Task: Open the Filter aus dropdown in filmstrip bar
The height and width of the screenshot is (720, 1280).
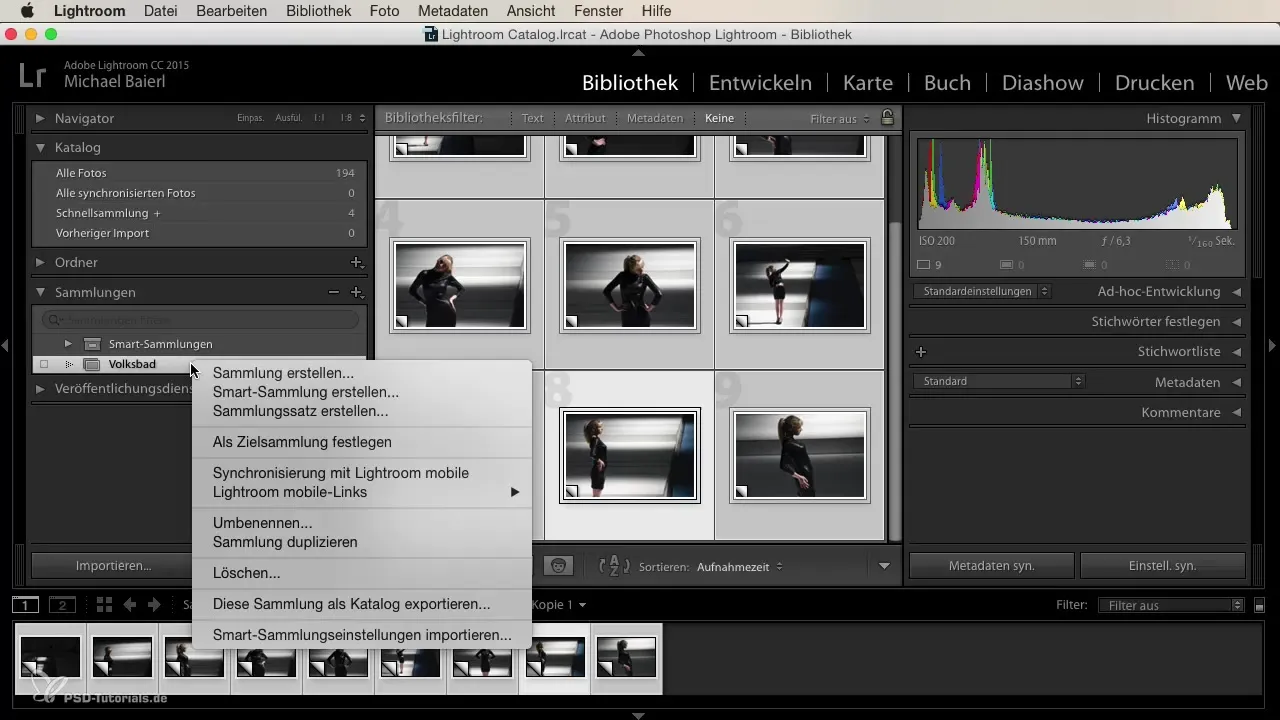Action: click(x=1170, y=605)
